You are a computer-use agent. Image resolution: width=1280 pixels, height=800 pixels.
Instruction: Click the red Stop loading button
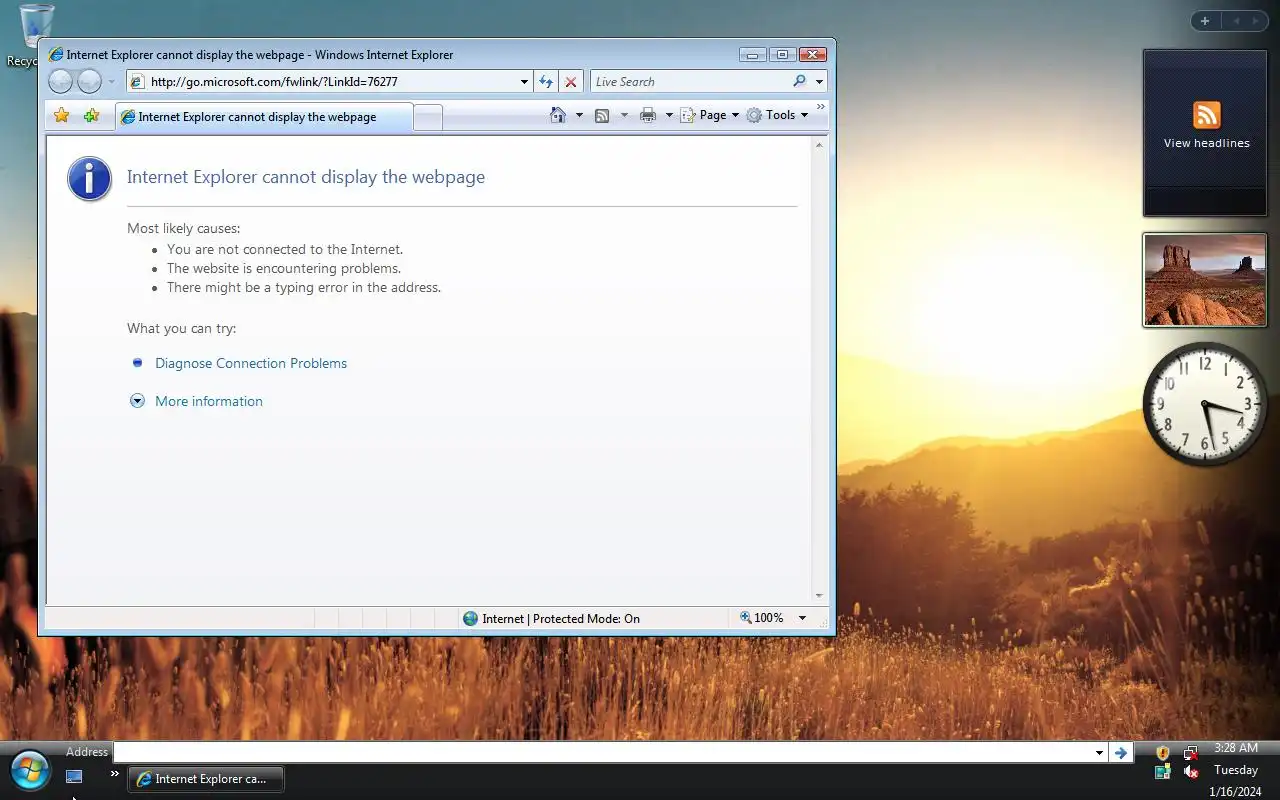point(571,82)
